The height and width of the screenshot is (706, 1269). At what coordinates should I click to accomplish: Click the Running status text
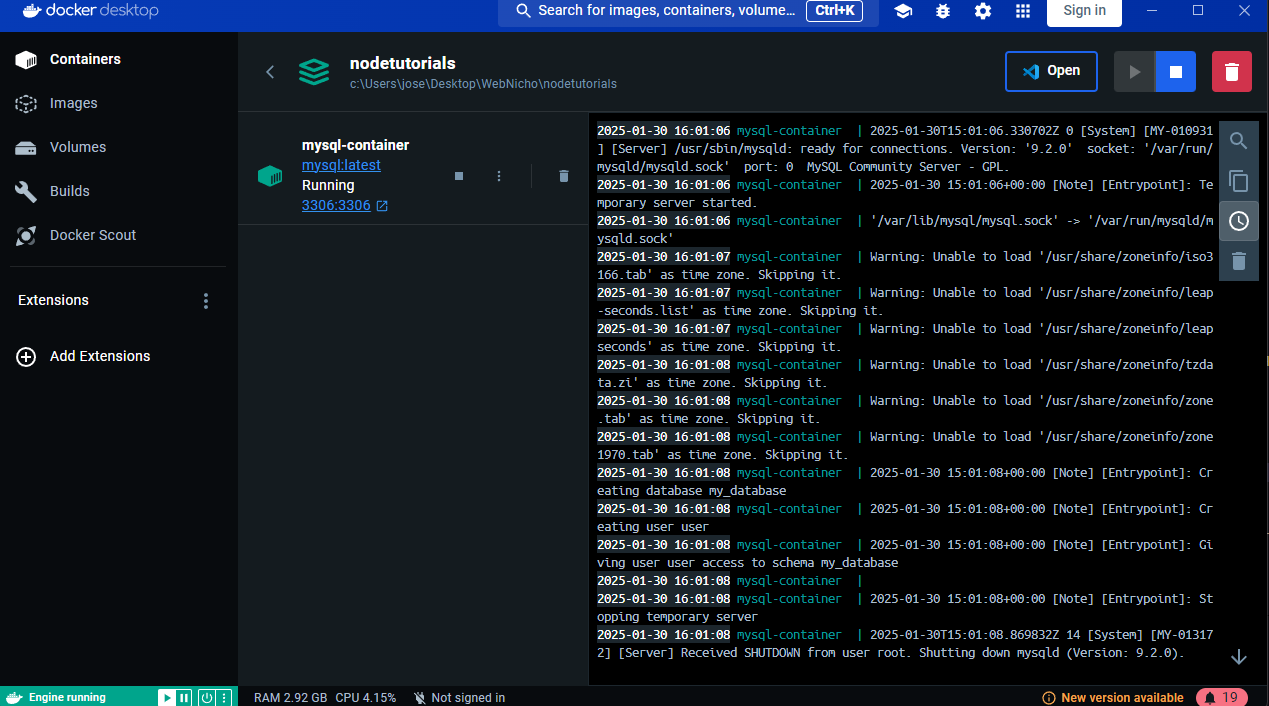(328, 185)
